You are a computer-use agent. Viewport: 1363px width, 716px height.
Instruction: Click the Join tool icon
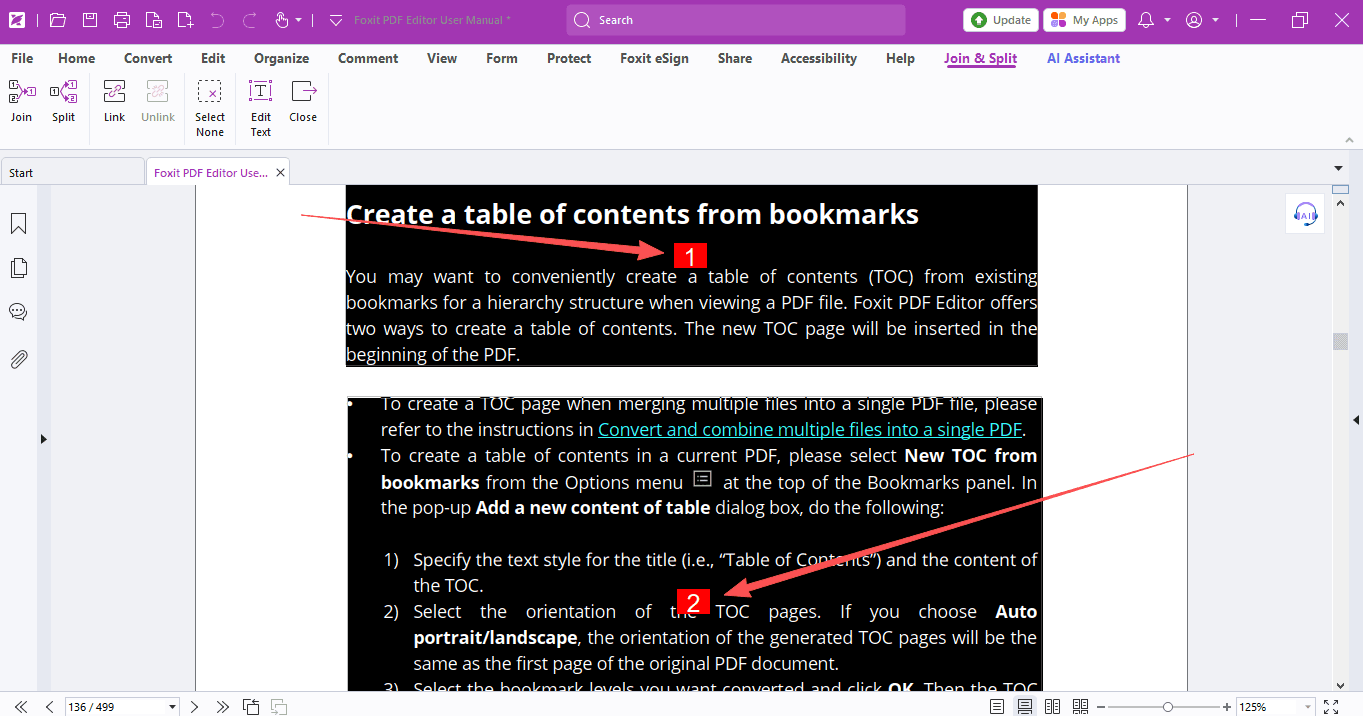(x=21, y=92)
